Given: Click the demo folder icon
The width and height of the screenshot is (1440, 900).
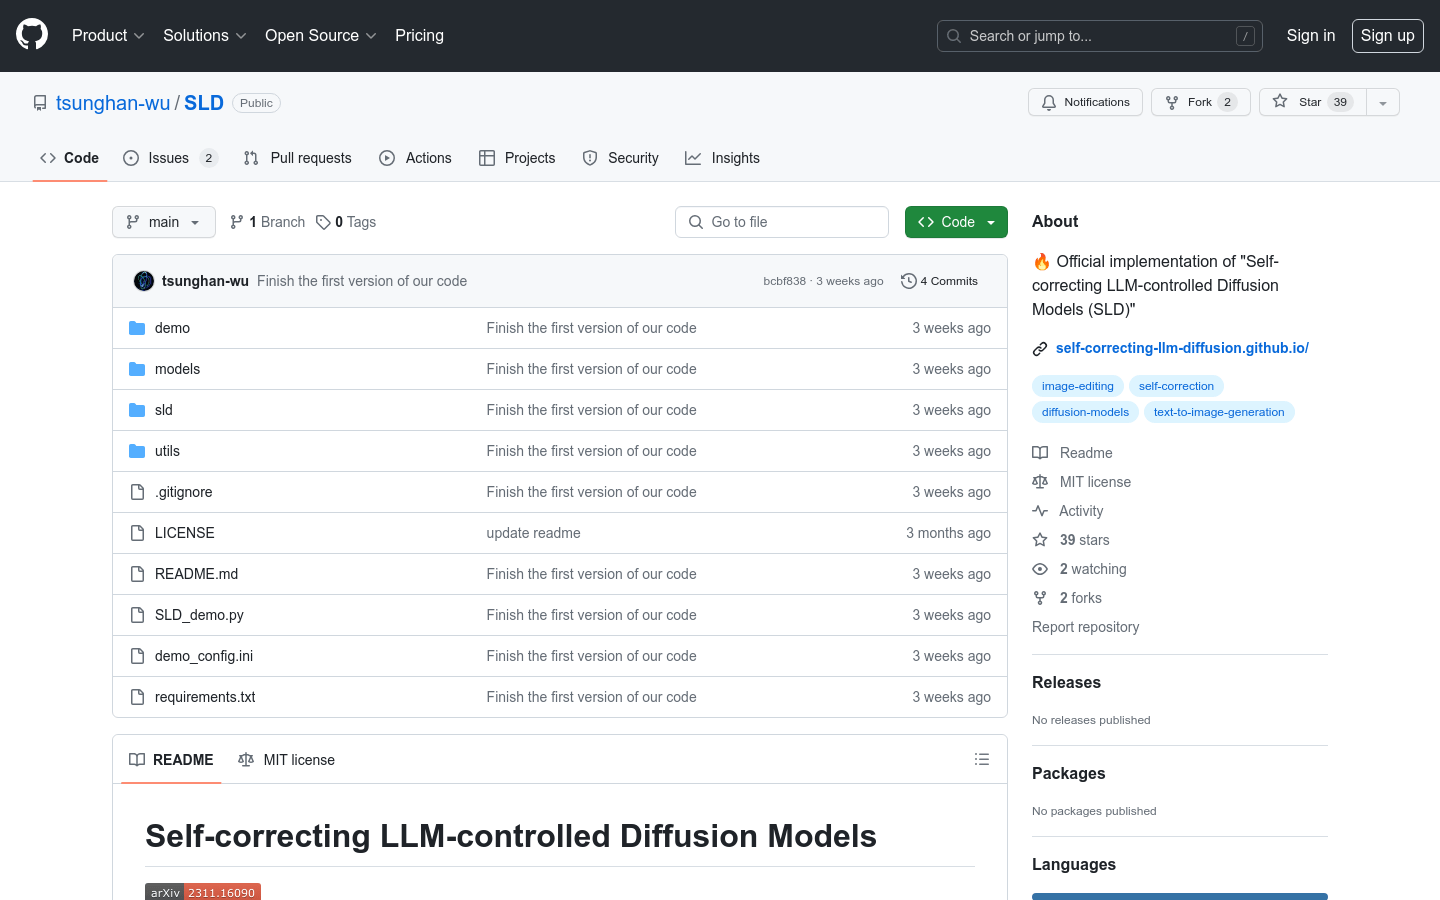Looking at the screenshot, I should pos(136,327).
